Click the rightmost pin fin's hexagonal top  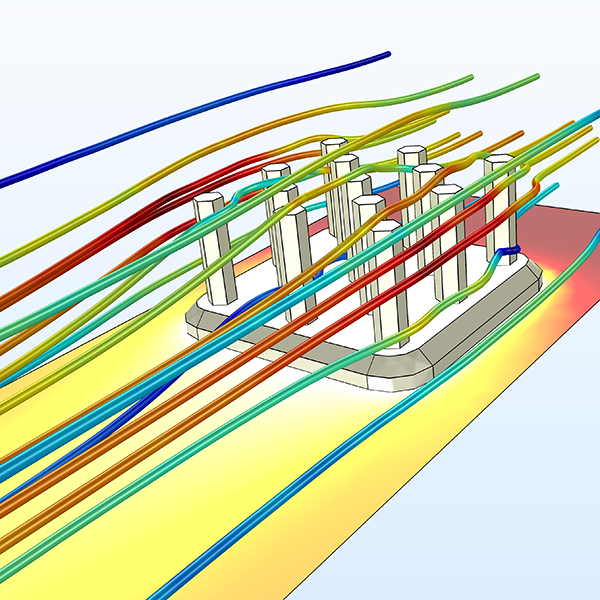coord(498,162)
